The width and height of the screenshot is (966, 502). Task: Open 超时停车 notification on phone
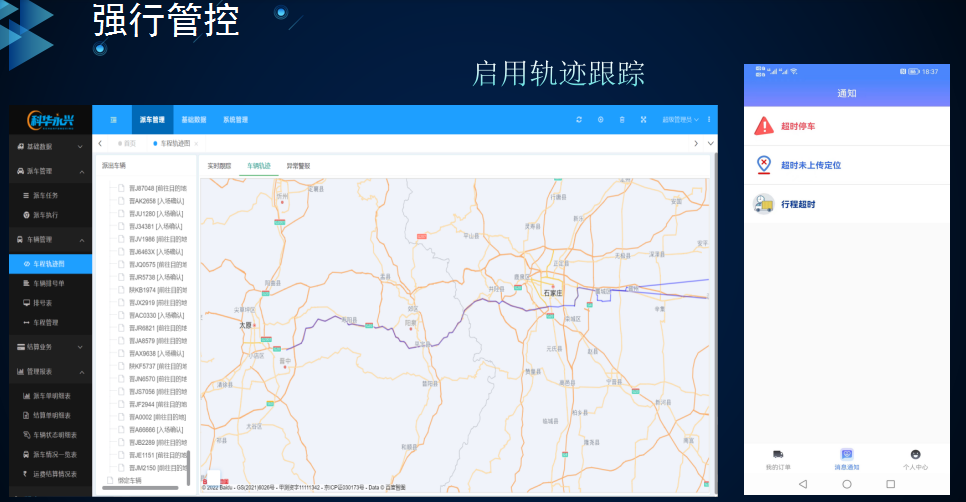[846, 126]
